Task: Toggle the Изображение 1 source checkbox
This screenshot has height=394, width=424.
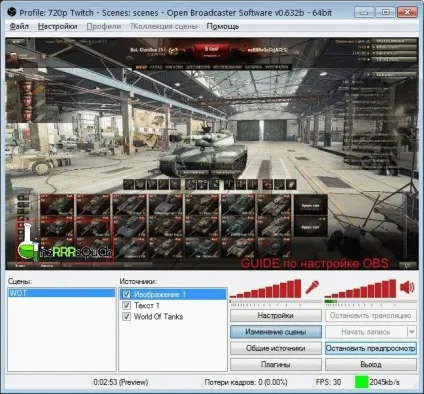Action: [127, 294]
